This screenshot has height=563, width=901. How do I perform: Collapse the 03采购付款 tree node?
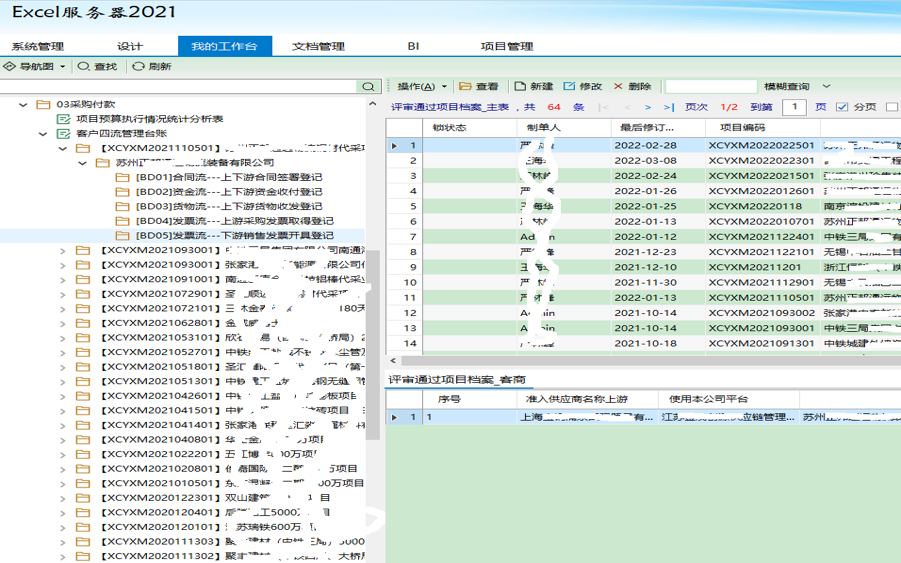point(23,105)
